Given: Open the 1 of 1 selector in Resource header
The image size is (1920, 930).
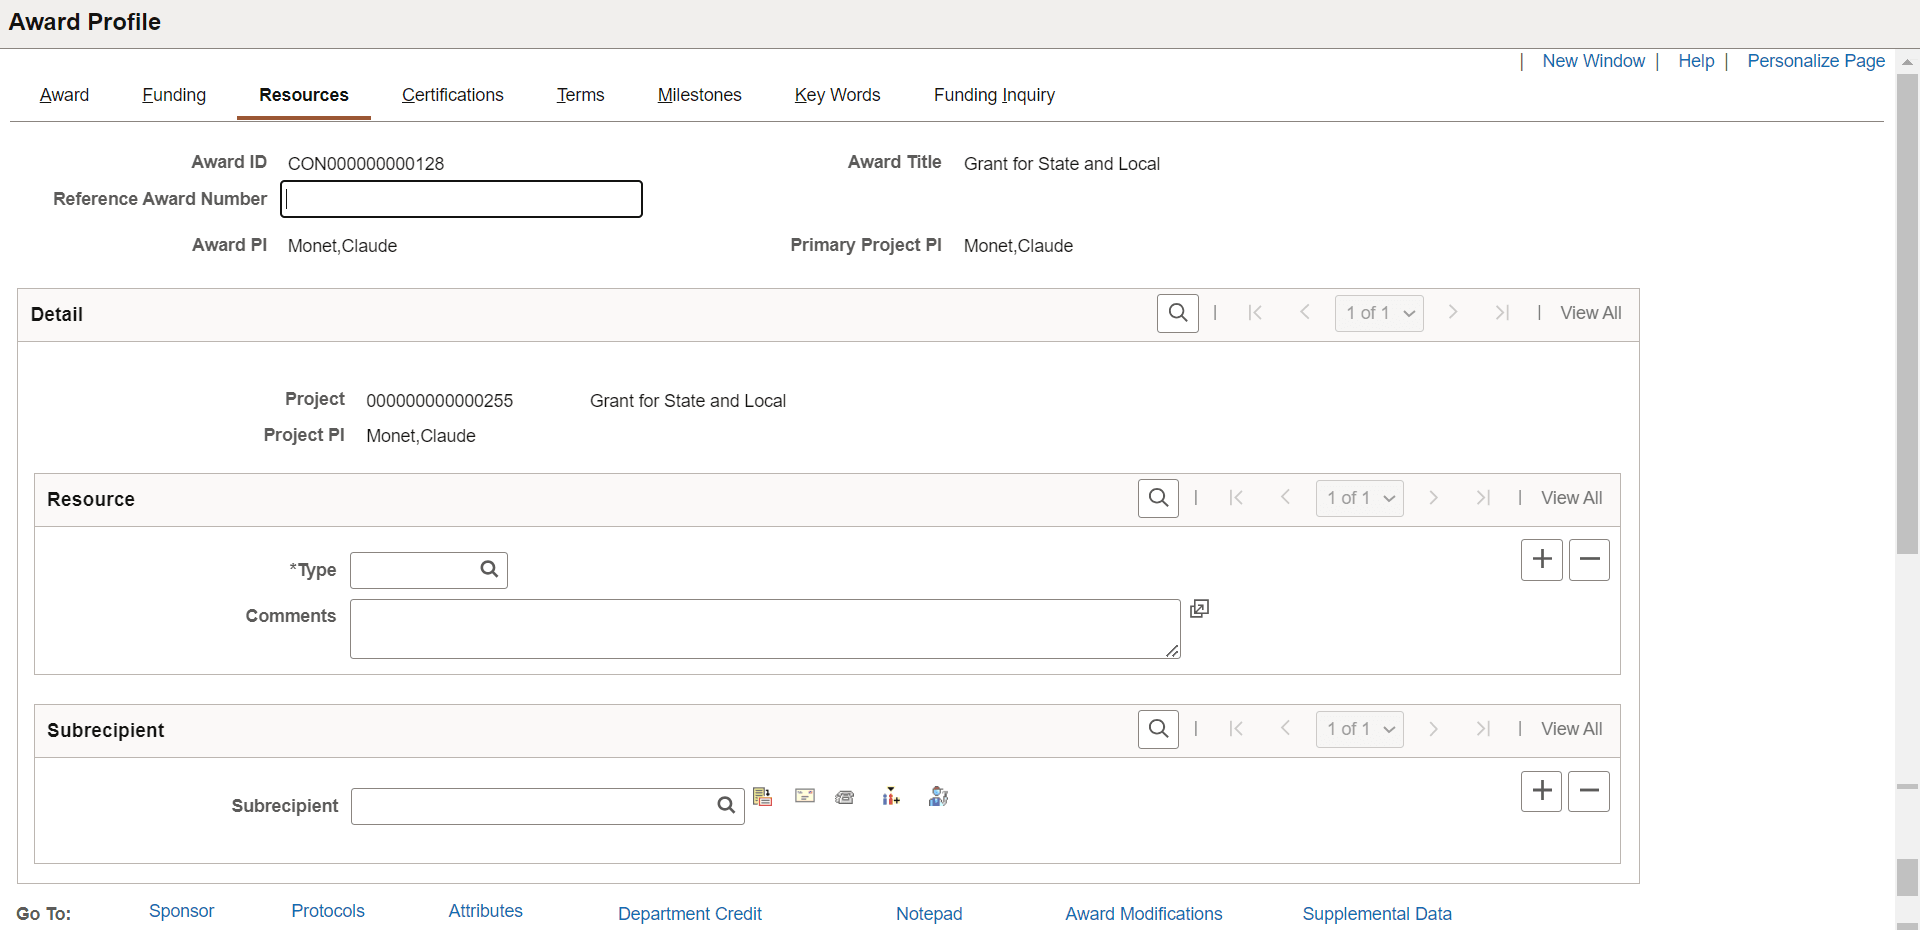Looking at the screenshot, I should tap(1359, 498).
